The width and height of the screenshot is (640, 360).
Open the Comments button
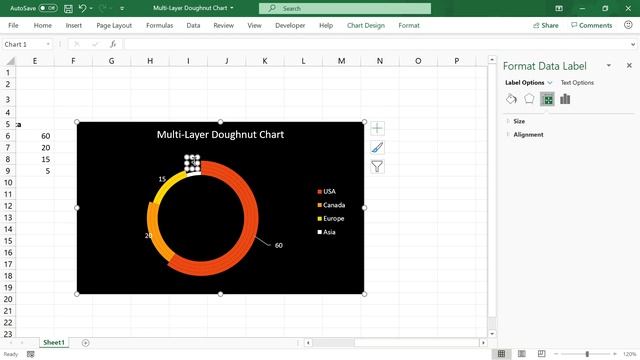coord(591,25)
